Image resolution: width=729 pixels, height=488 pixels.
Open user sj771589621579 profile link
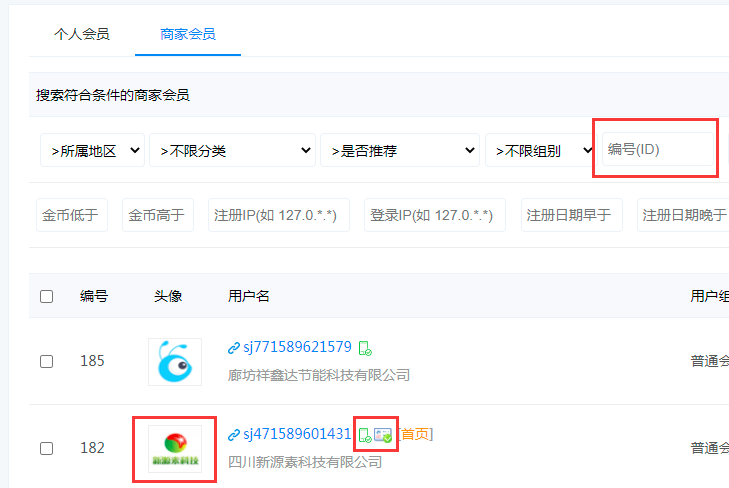click(x=297, y=348)
